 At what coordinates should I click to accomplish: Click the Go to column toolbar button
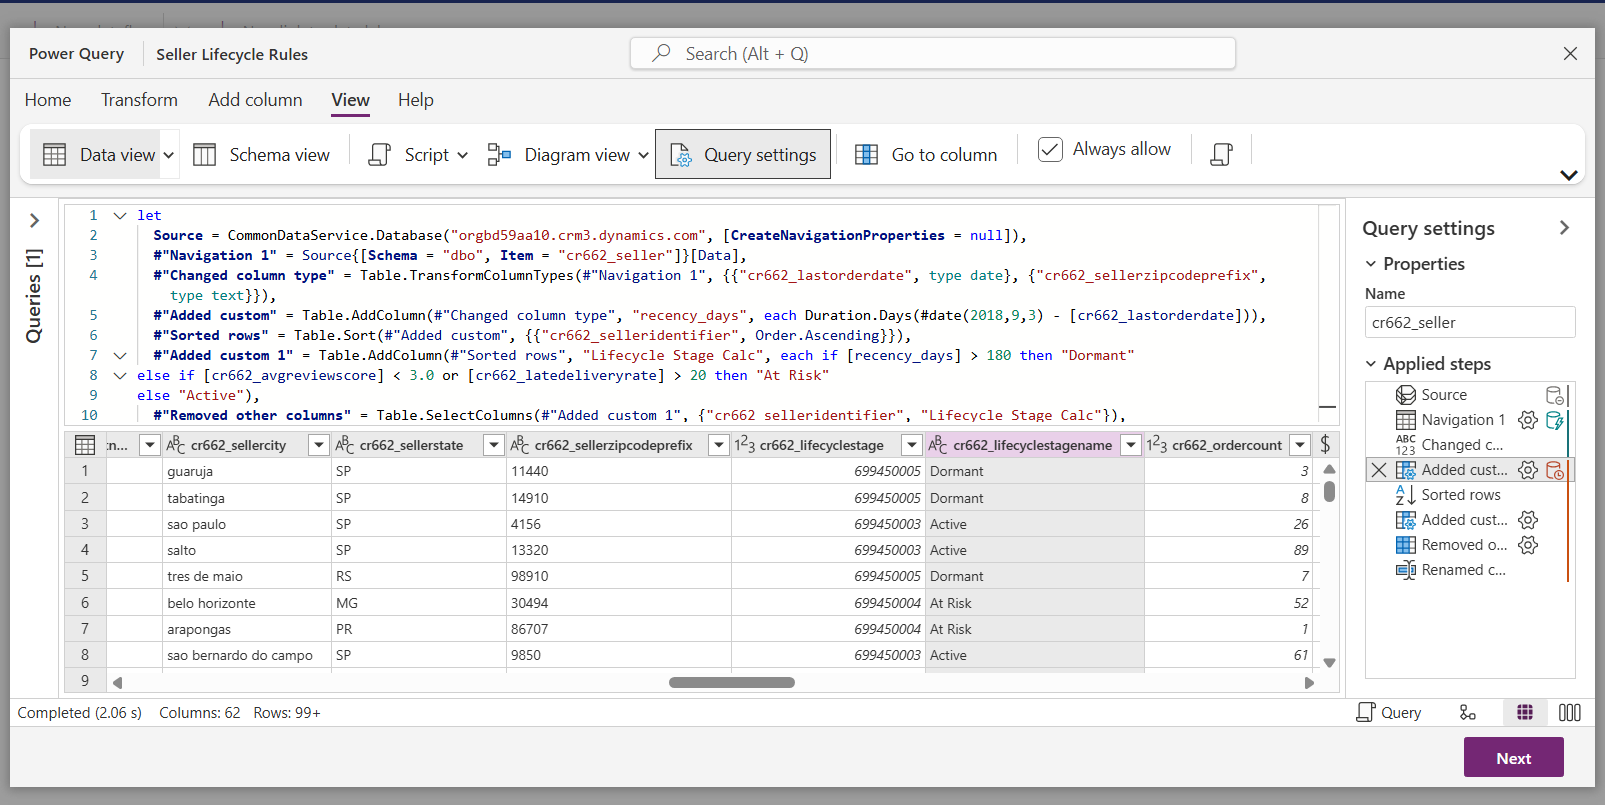[926, 154]
